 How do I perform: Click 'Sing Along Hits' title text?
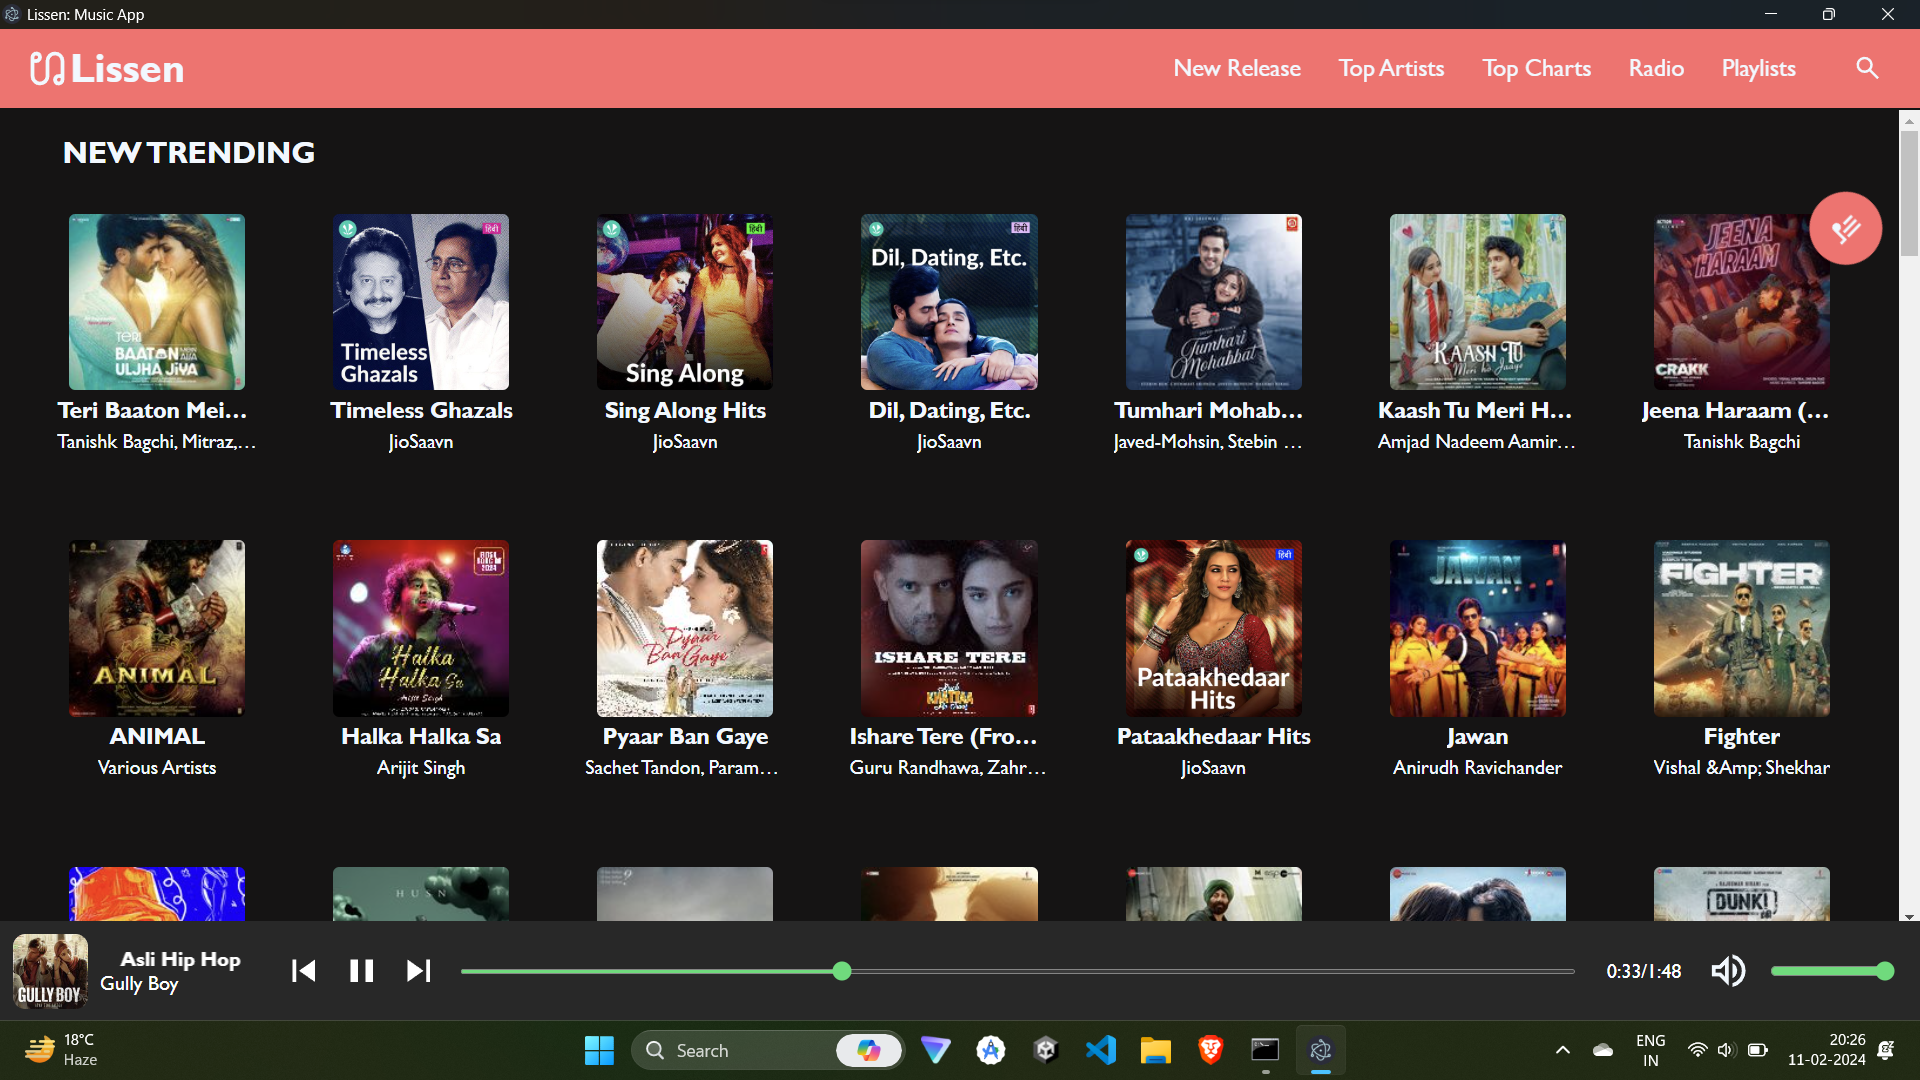click(685, 410)
